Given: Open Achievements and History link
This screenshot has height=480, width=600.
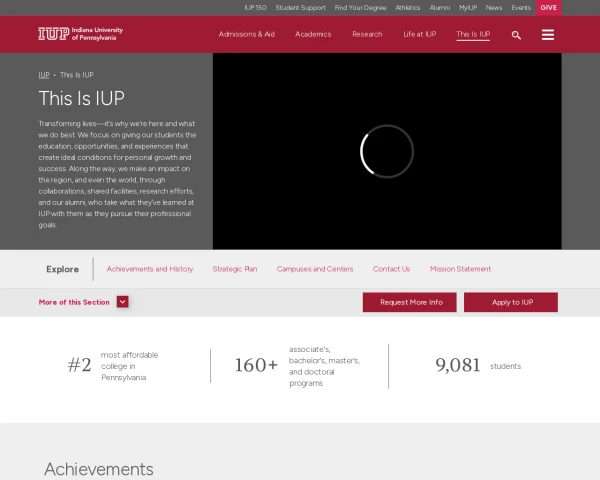Looking at the screenshot, I should (150, 269).
